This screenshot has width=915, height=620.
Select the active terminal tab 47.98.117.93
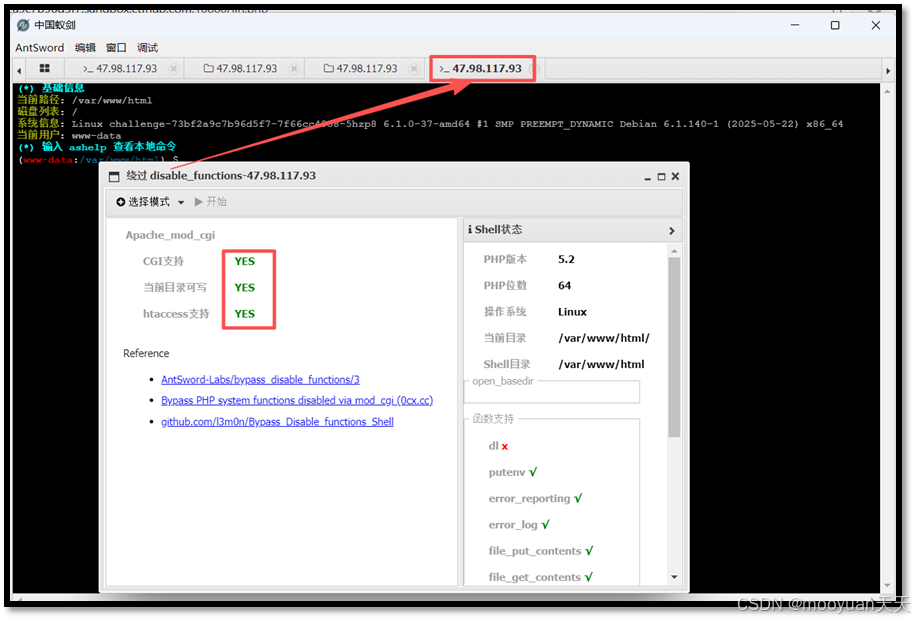[x=480, y=69]
